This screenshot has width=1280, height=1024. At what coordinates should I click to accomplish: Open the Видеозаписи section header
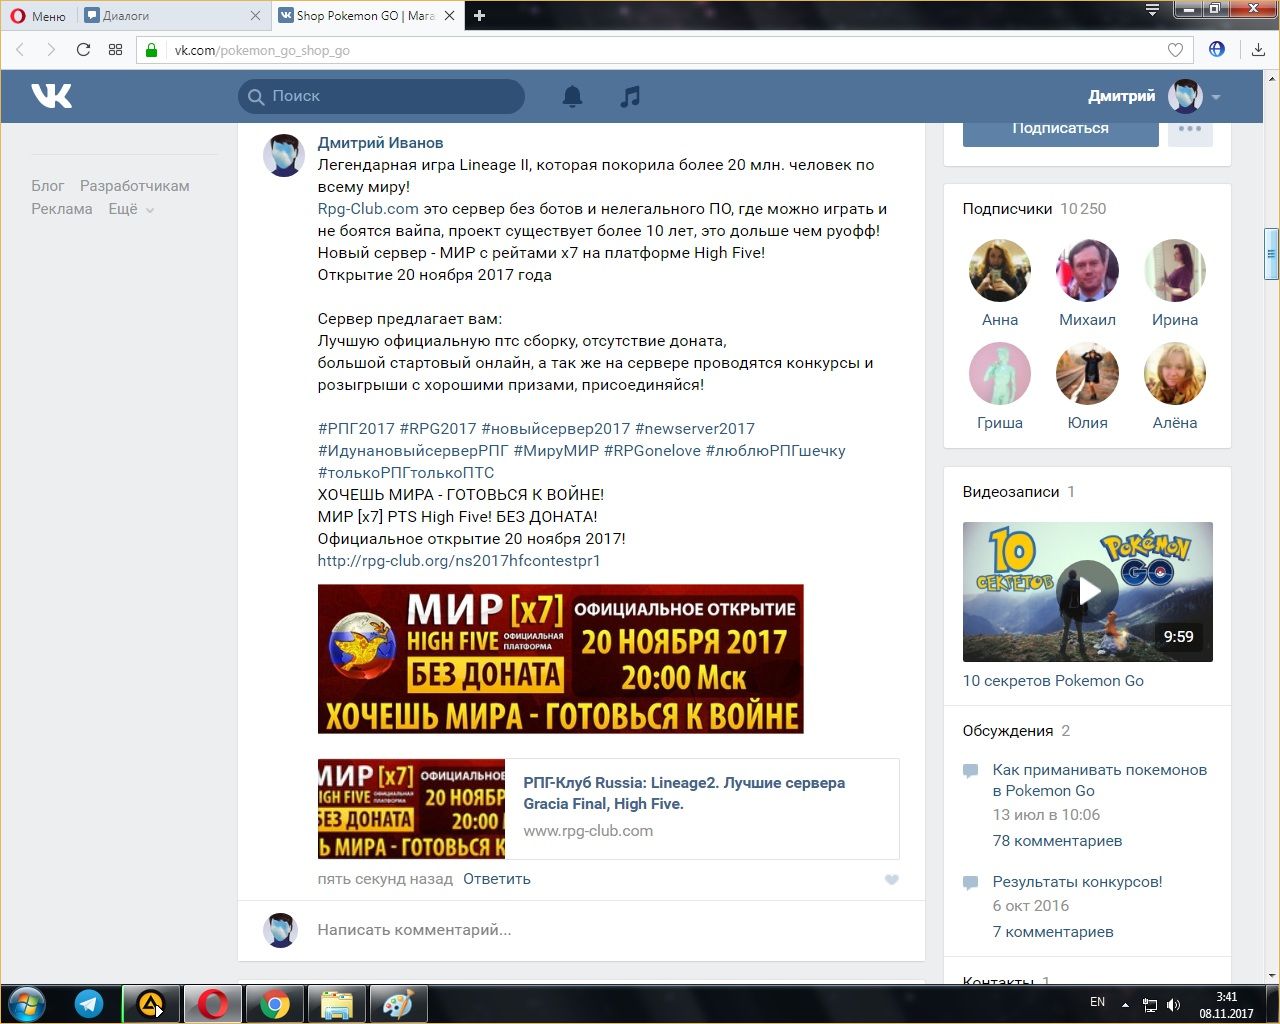click(x=1018, y=492)
